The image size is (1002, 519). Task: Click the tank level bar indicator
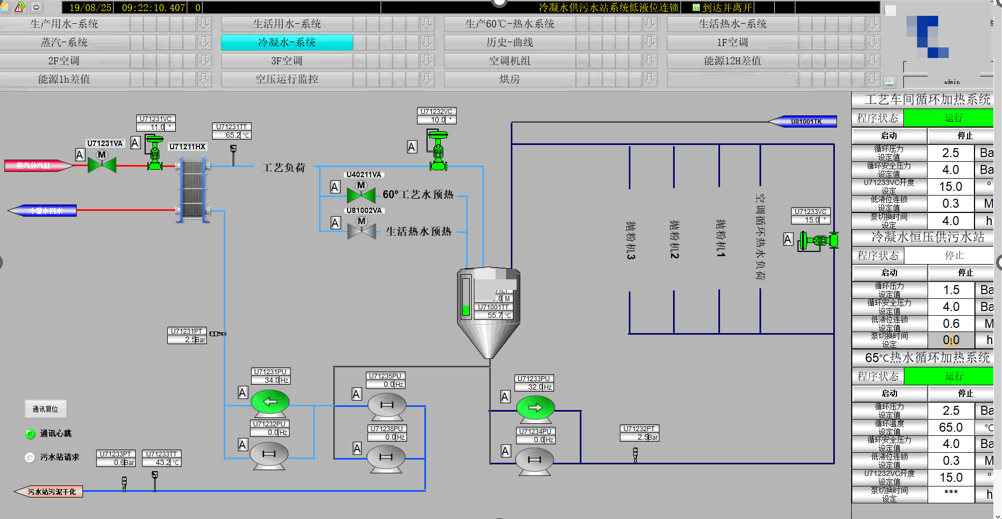pyautogui.click(x=466, y=297)
